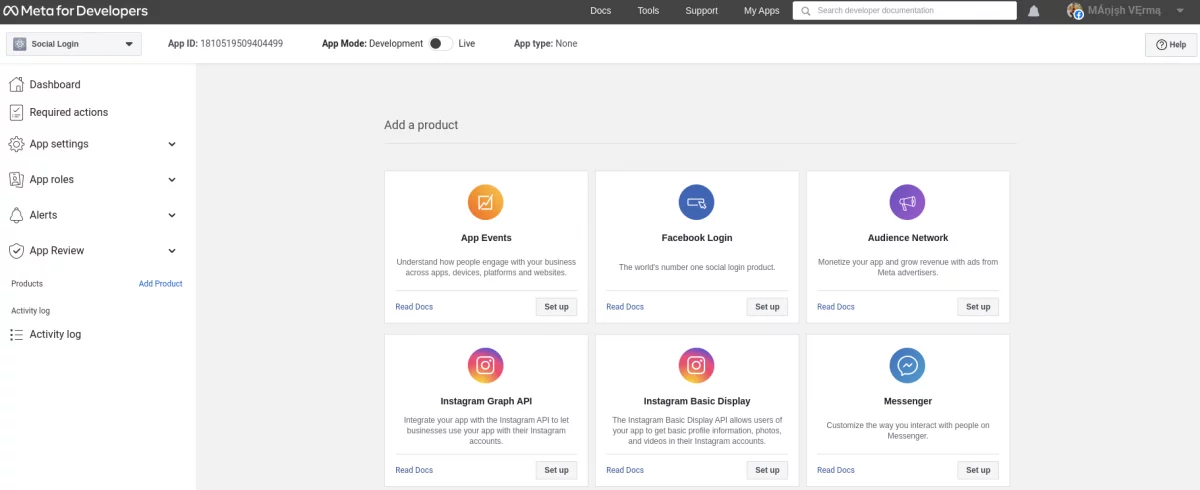Screen dimensions: 1200x490
Task: Open the Social Login app selector dropdown
Action: coord(74,44)
